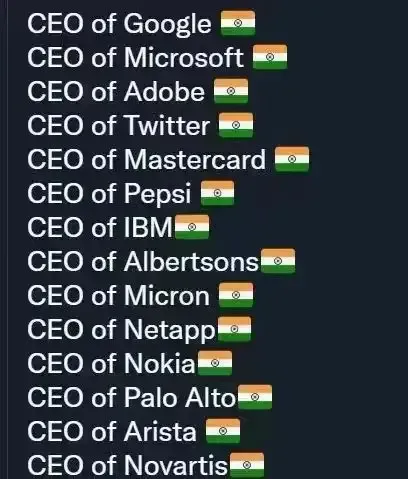
Task: Click the 'CEO of Mastercard' text
Action: coord(147,160)
